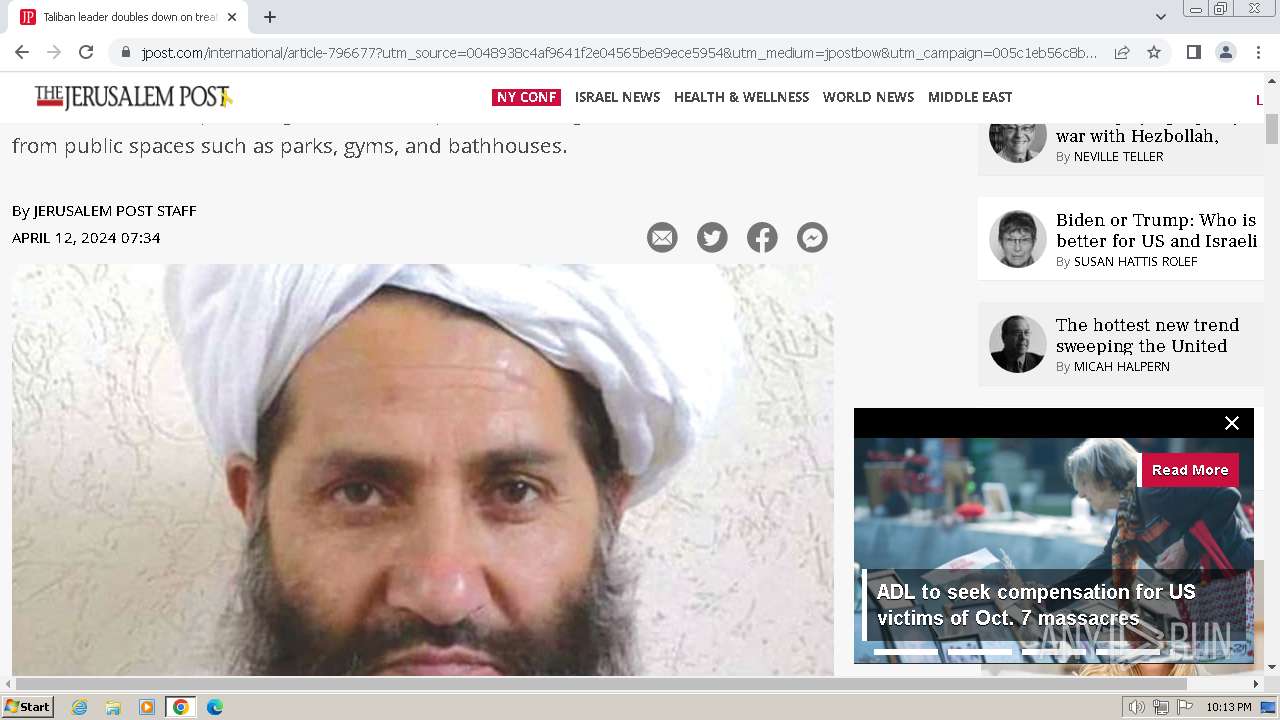1280x720 pixels.
Task: Open Chrome profile menu
Action: click(1226, 52)
